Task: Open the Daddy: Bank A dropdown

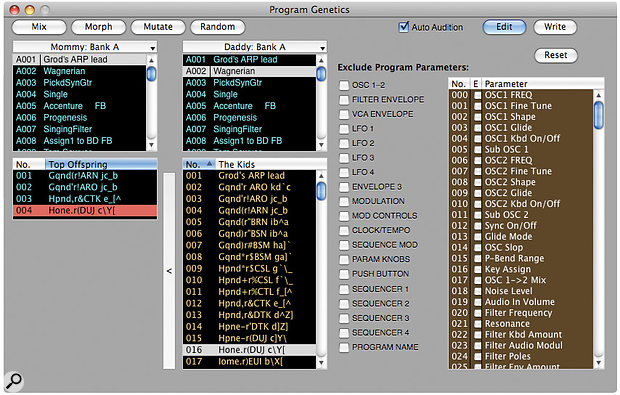Action: [x=255, y=47]
